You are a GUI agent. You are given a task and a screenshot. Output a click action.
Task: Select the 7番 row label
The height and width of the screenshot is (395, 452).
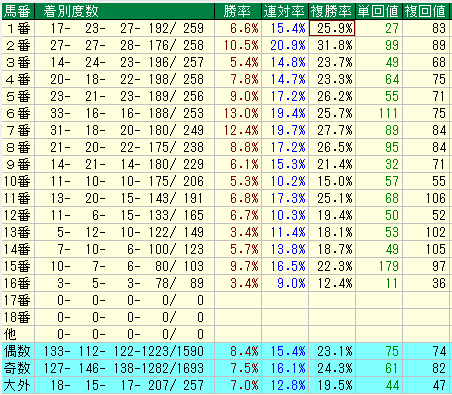18,130
